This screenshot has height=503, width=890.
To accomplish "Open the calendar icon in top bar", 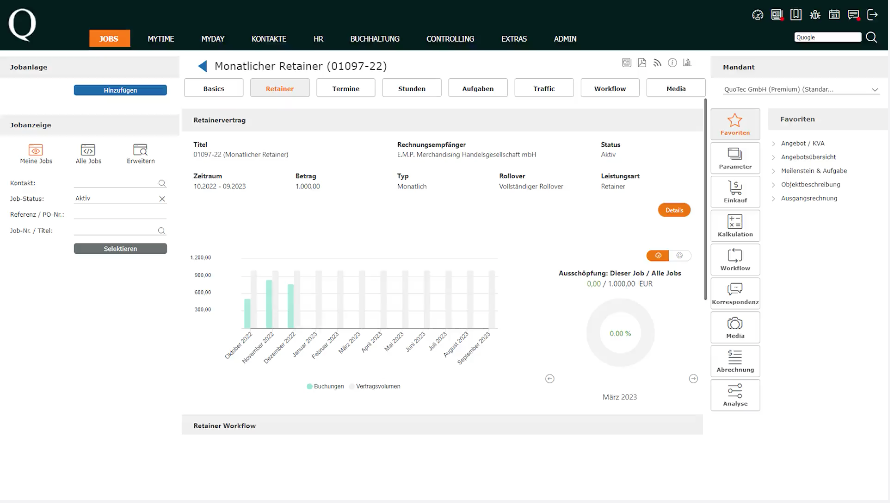I will (834, 15).
